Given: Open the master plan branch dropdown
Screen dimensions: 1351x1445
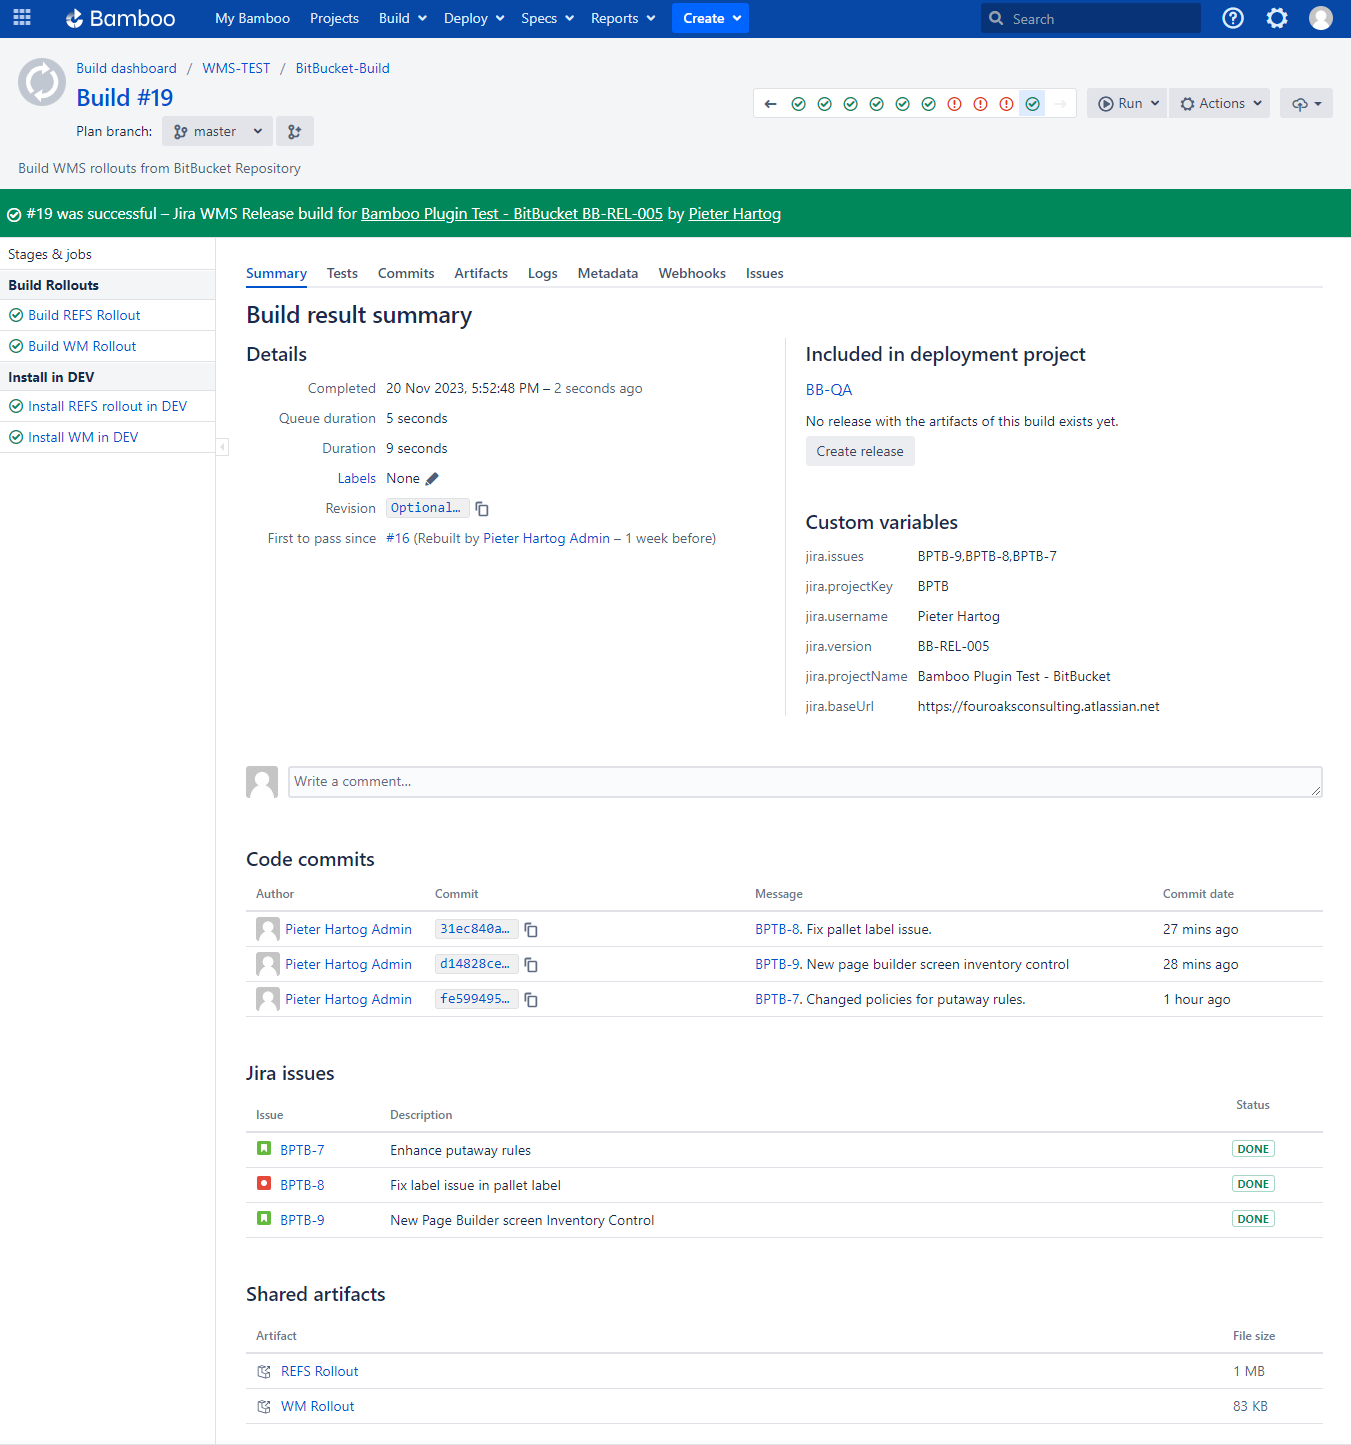Looking at the screenshot, I should [x=217, y=131].
